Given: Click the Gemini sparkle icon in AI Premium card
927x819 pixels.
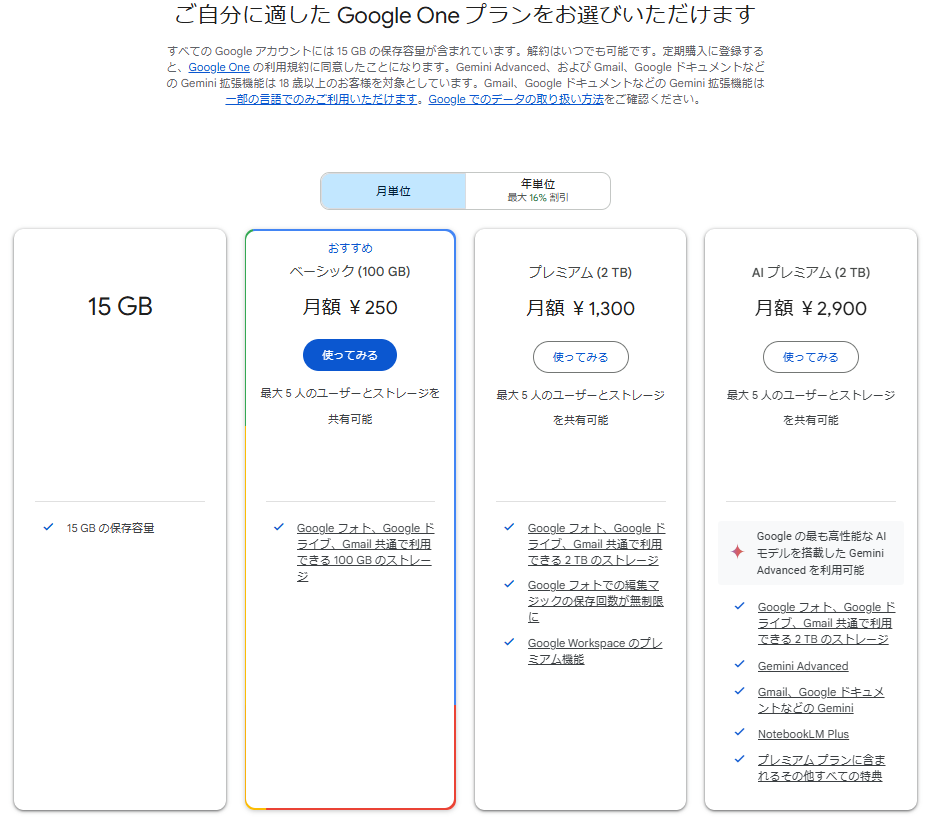Looking at the screenshot, I should click(737, 552).
